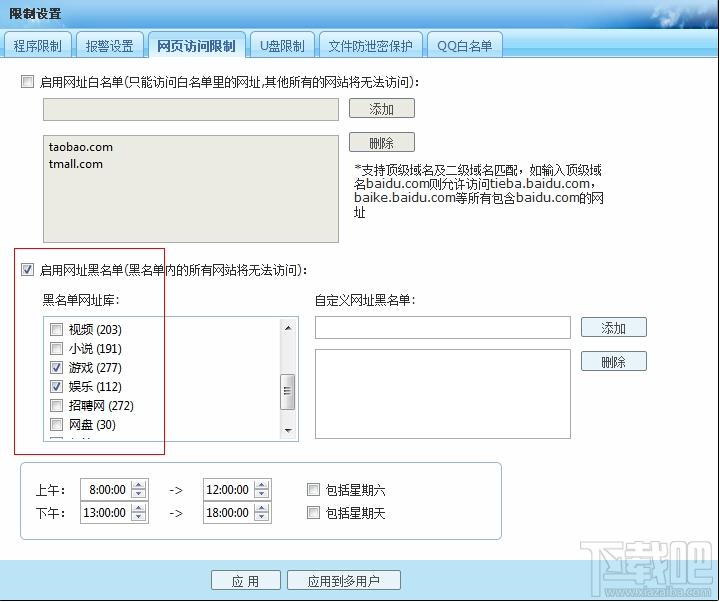Open the QQ白名单 tab
The width and height of the screenshot is (720, 602).
(x=464, y=45)
